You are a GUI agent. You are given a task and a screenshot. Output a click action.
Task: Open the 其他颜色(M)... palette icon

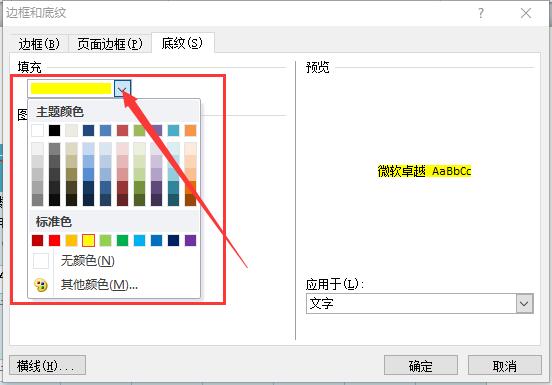(41, 285)
